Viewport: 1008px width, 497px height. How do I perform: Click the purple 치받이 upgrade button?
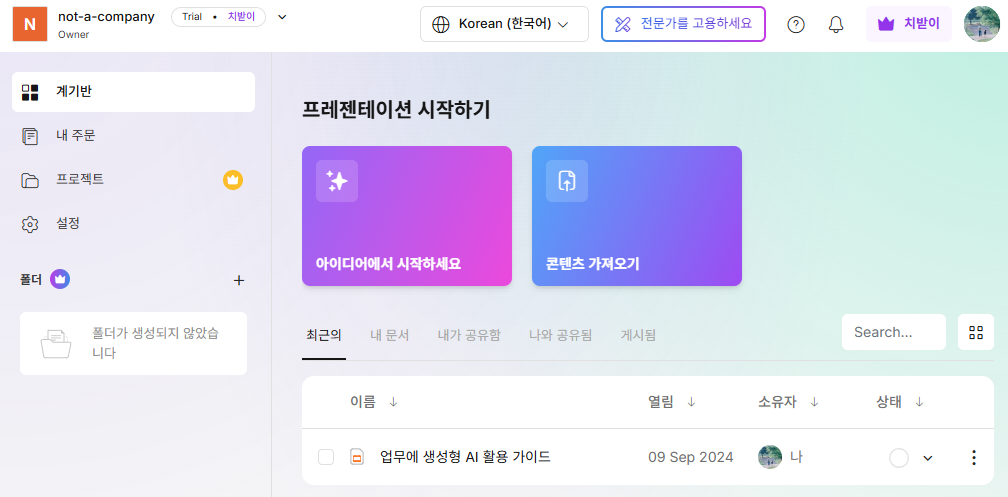(908, 24)
